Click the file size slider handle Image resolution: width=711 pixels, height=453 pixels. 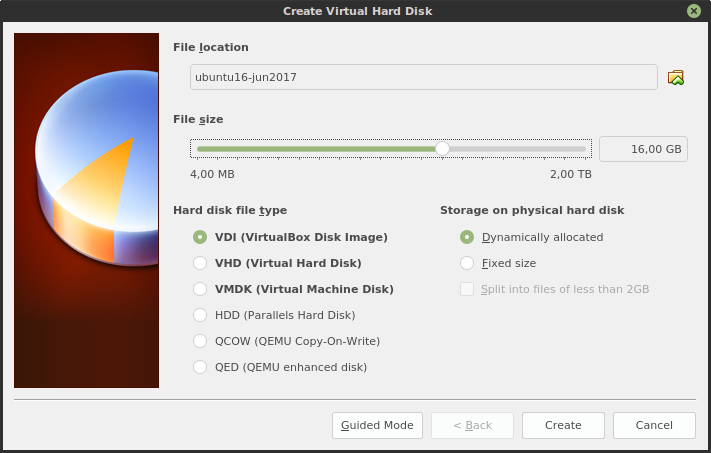[442, 149]
